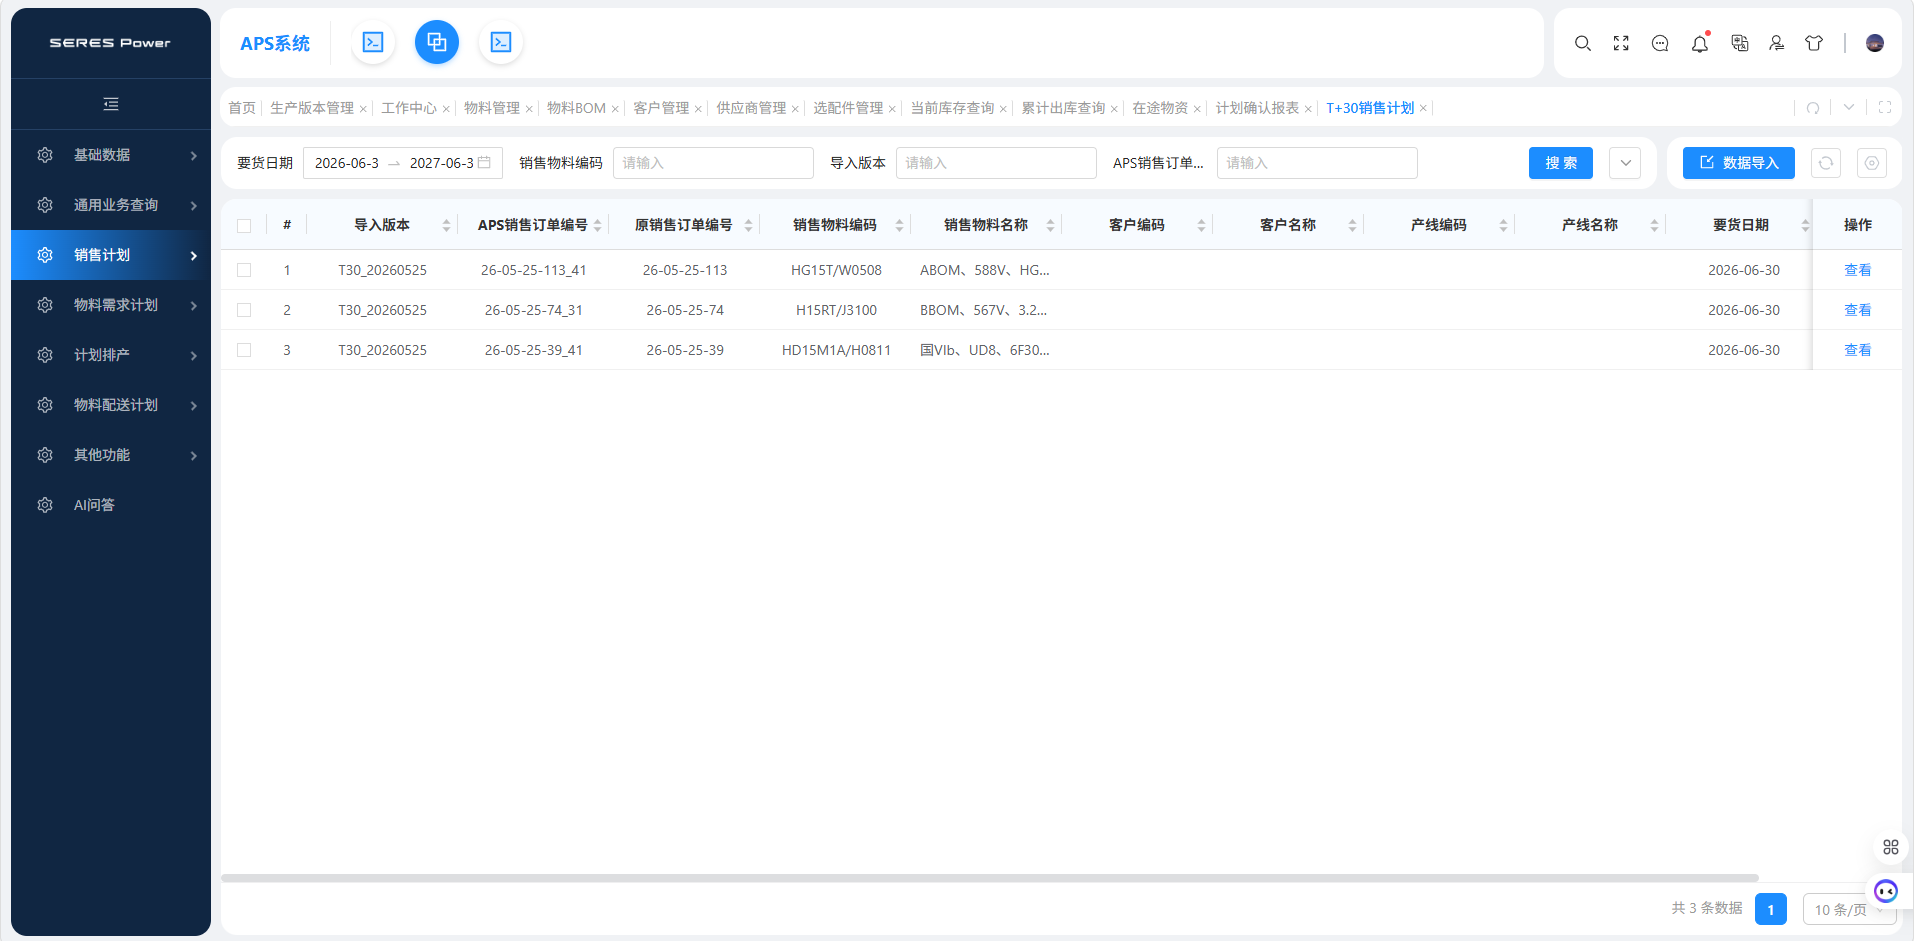
Task: Click 查看 for order 26-05-25-113_41
Action: pyautogui.click(x=1857, y=270)
